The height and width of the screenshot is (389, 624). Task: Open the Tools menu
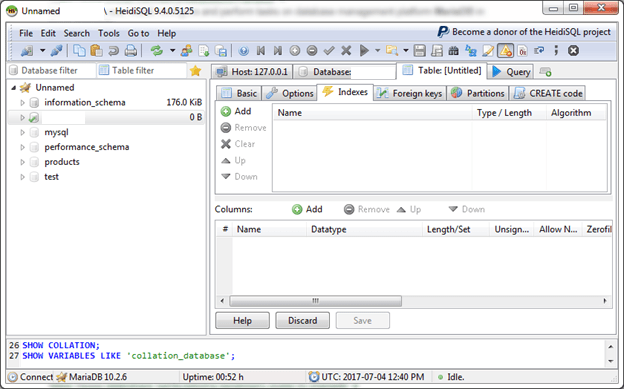coord(109,33)
